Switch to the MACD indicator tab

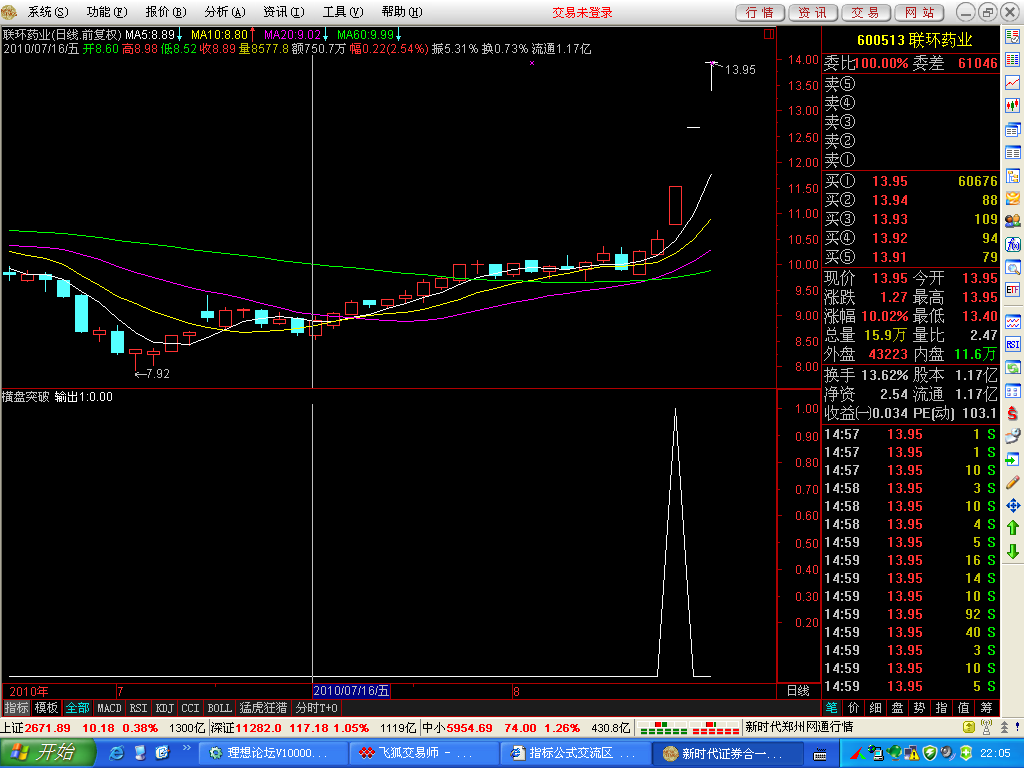[109, 708]
